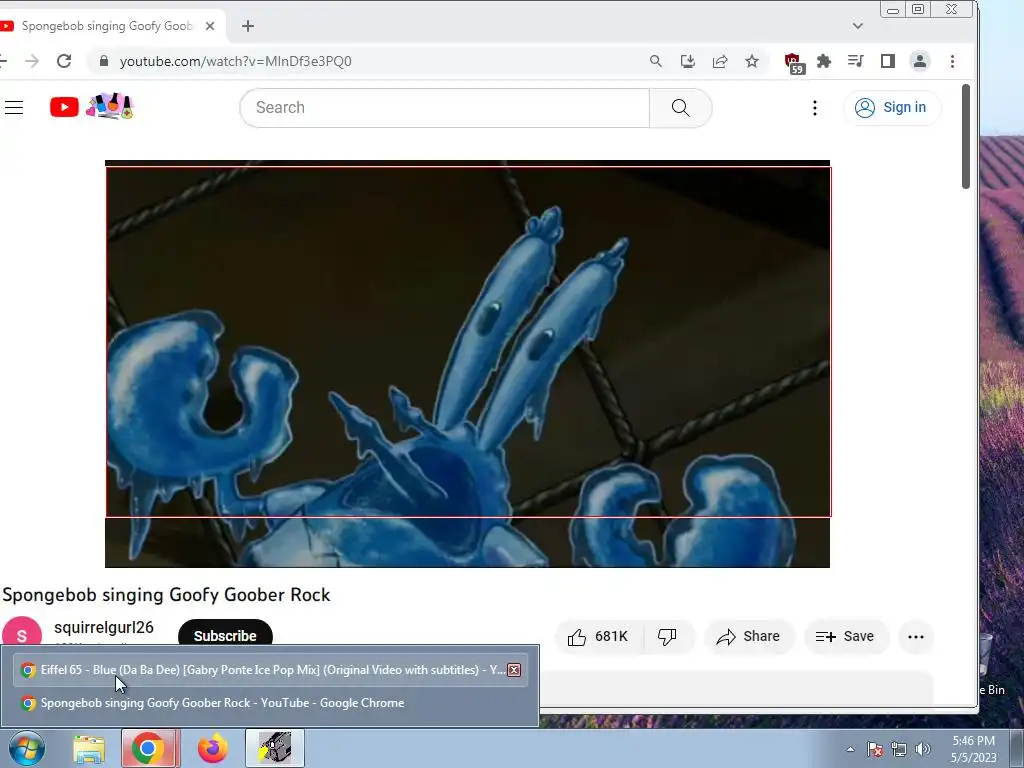The height and width of the screenshot is (768, 1024).
Task: Open the volume speaker icon in tray
Action: pyautogui.click(x=923, y=750)
